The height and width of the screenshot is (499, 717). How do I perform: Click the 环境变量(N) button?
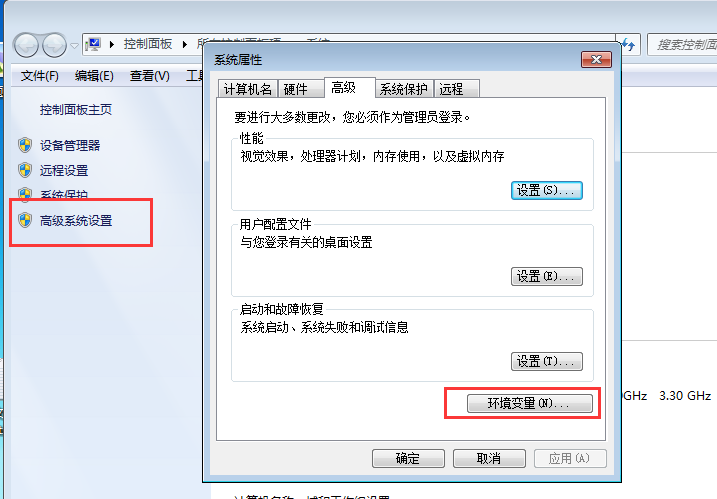click(530, 403)
